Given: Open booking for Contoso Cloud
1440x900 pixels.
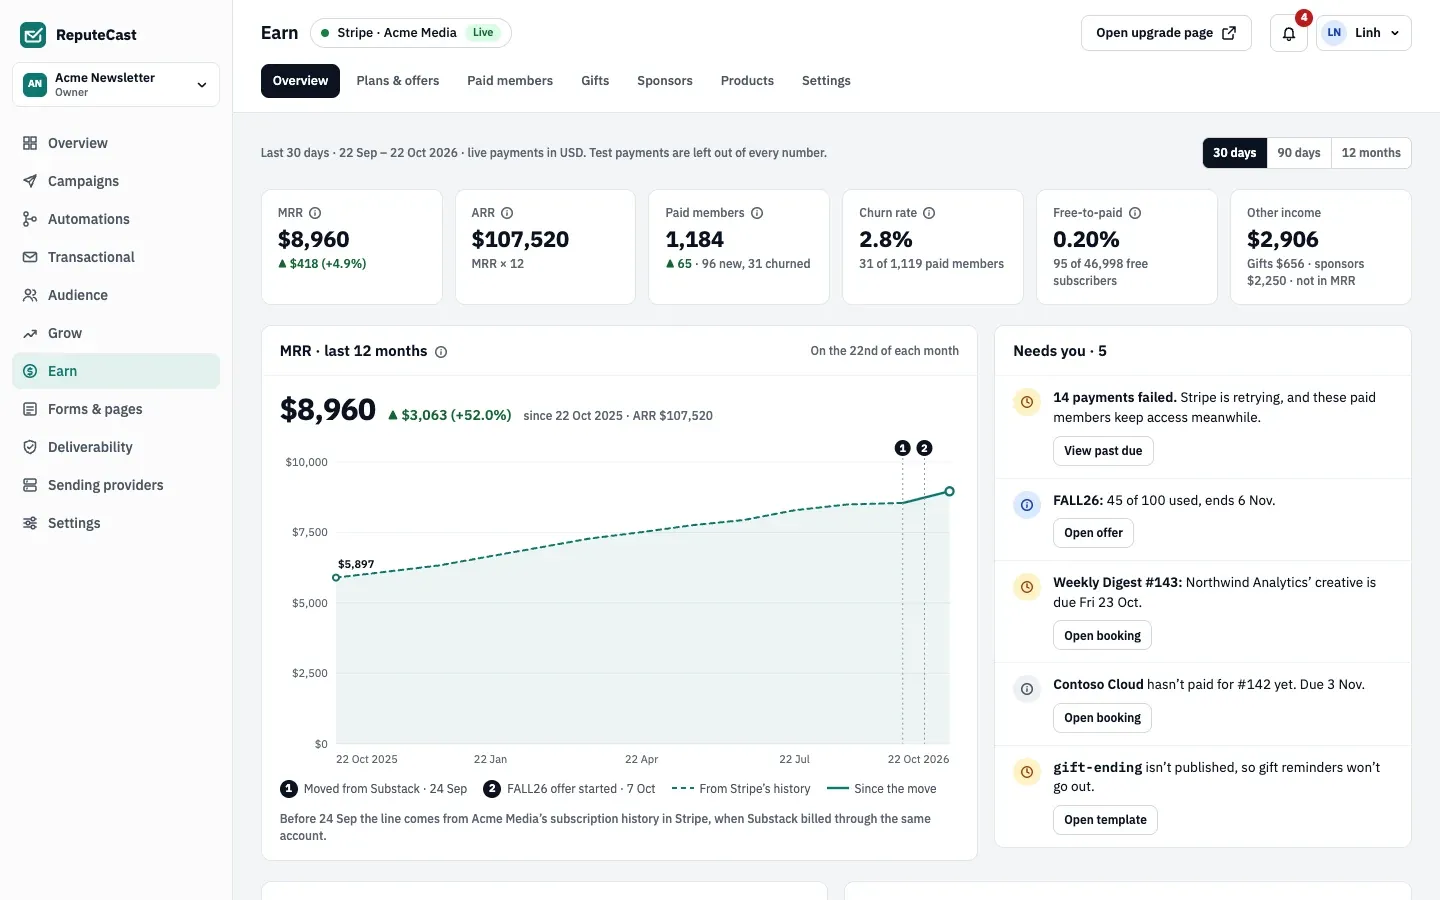Looking at the screenshot, I should tap(1102, 718).
